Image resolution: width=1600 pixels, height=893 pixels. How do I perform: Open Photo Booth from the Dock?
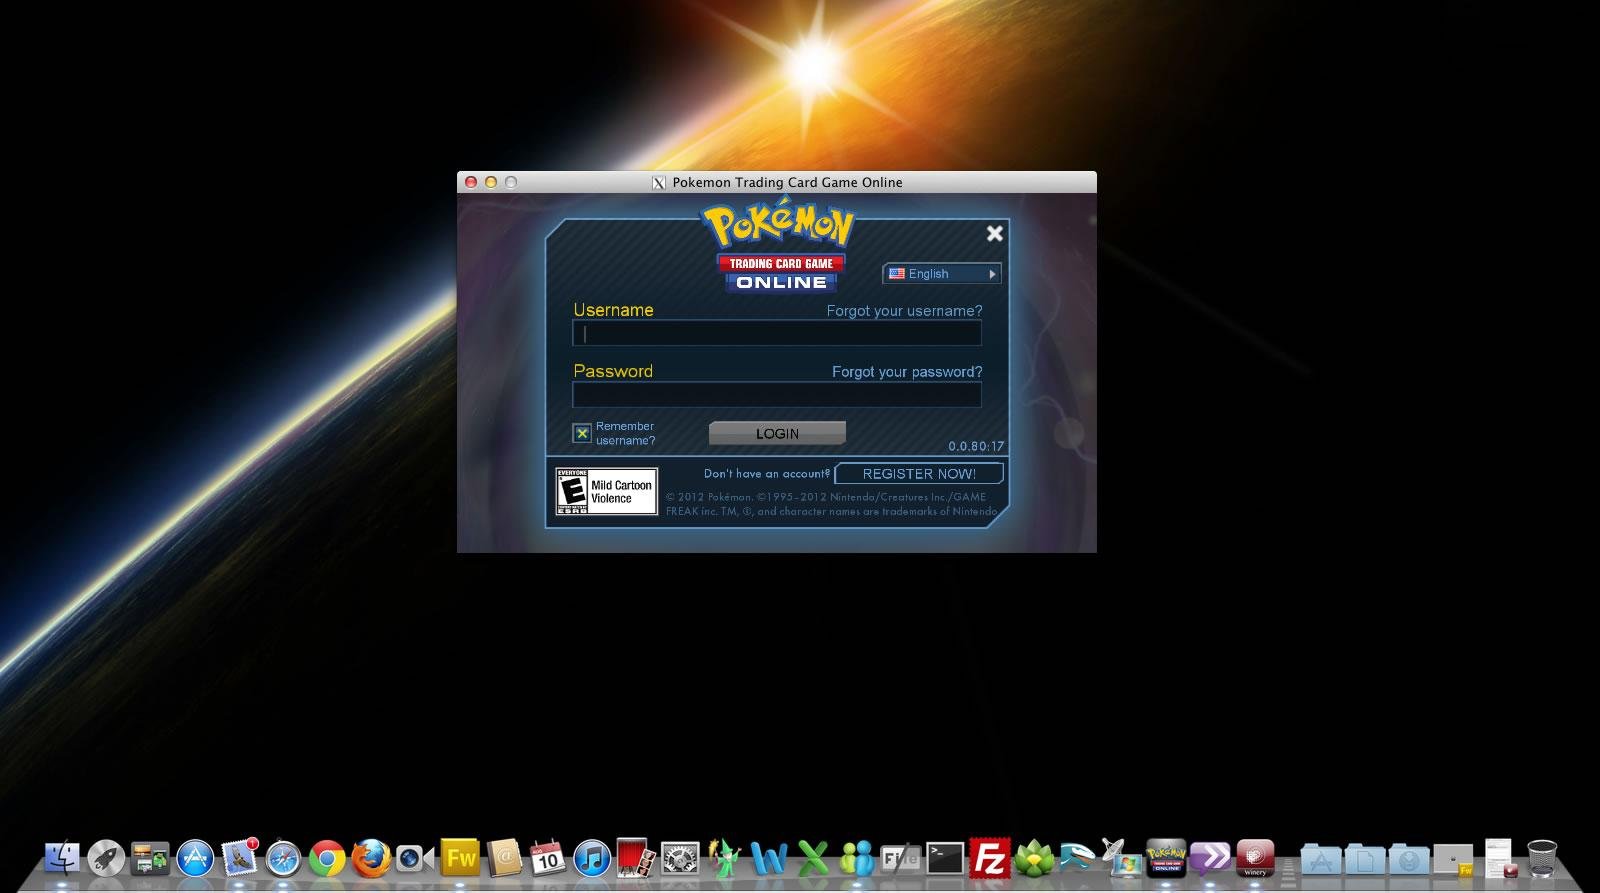pos(636,858)
